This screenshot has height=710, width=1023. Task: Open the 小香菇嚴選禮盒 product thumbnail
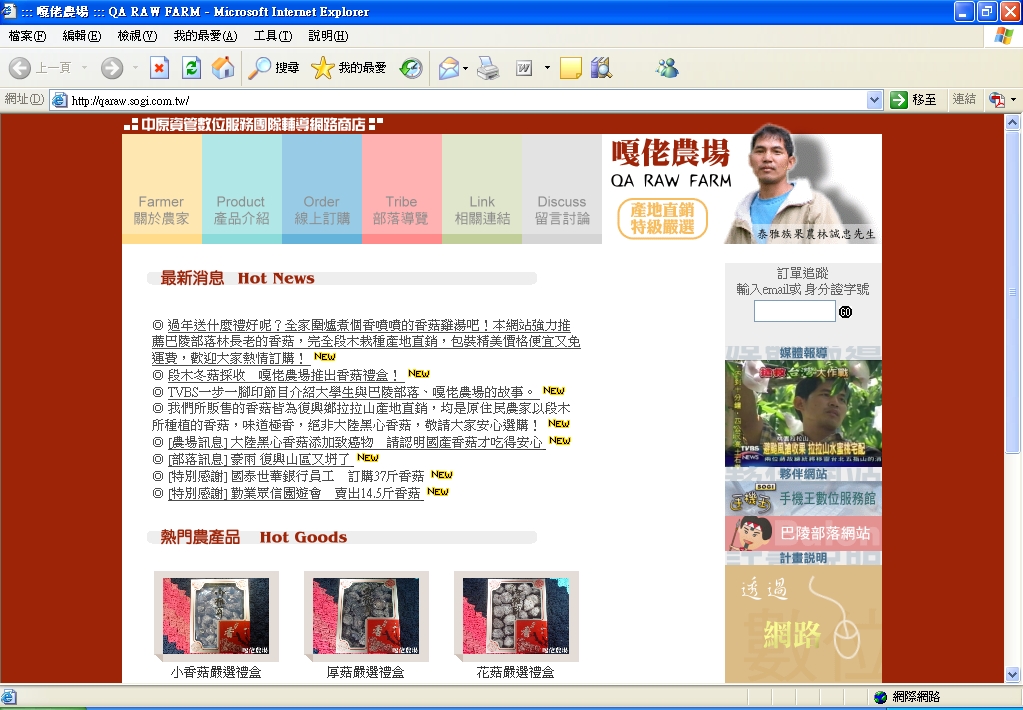click(x=216, y=616)
